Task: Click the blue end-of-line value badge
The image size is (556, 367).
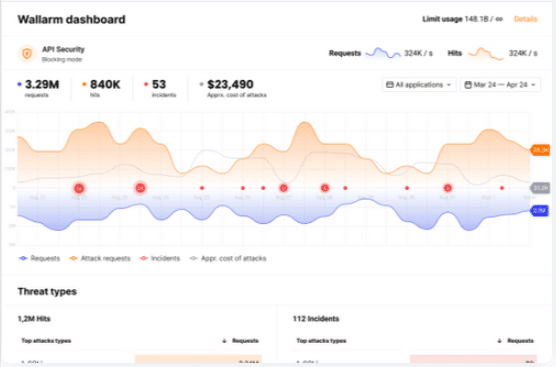Action: pos(540,211)
